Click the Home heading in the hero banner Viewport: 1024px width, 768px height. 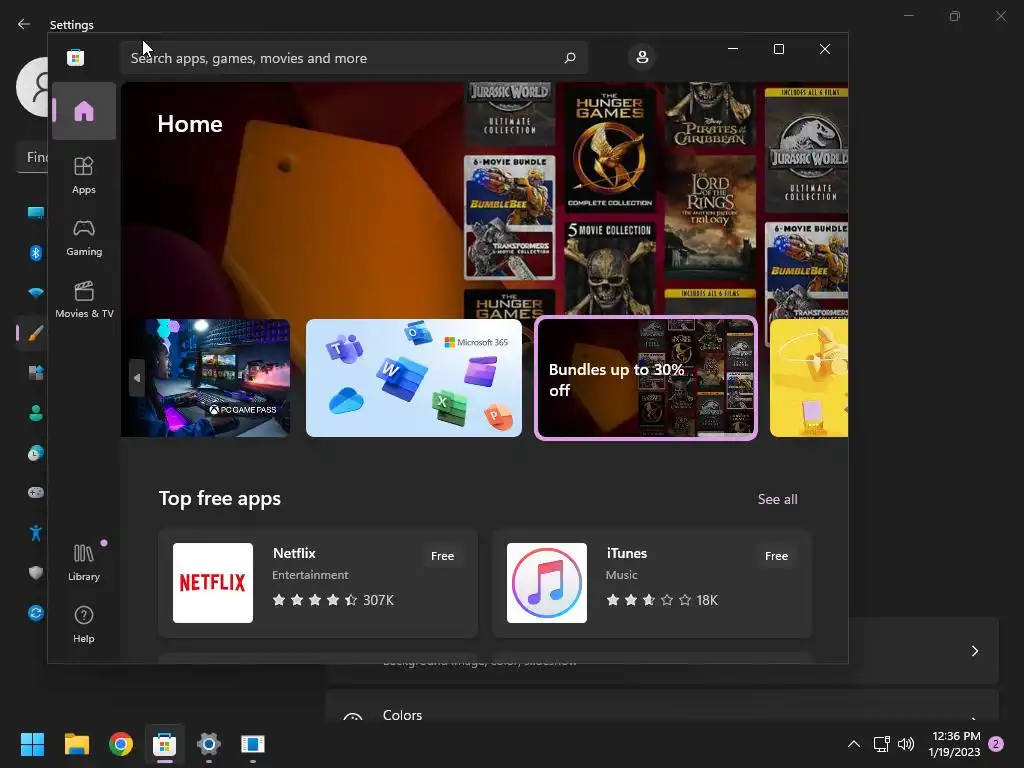(190, 124)
